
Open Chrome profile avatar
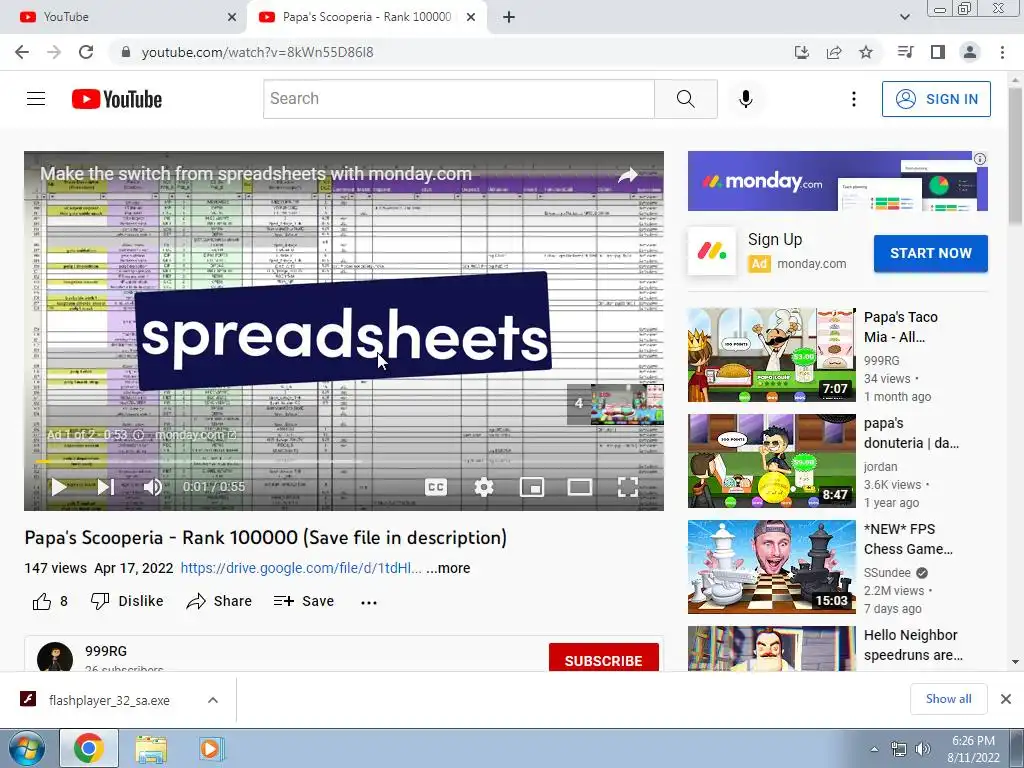970,52
